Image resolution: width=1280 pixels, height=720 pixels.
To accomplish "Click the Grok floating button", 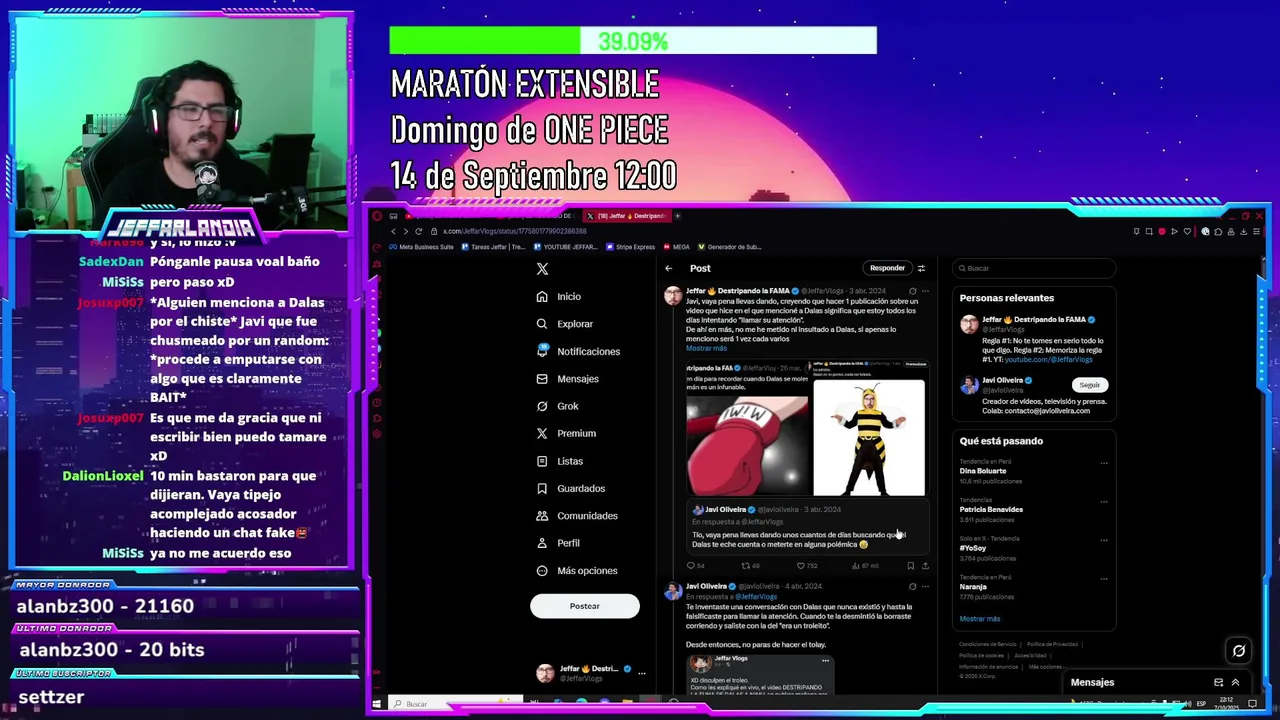I will click(x=1238, y=651).
